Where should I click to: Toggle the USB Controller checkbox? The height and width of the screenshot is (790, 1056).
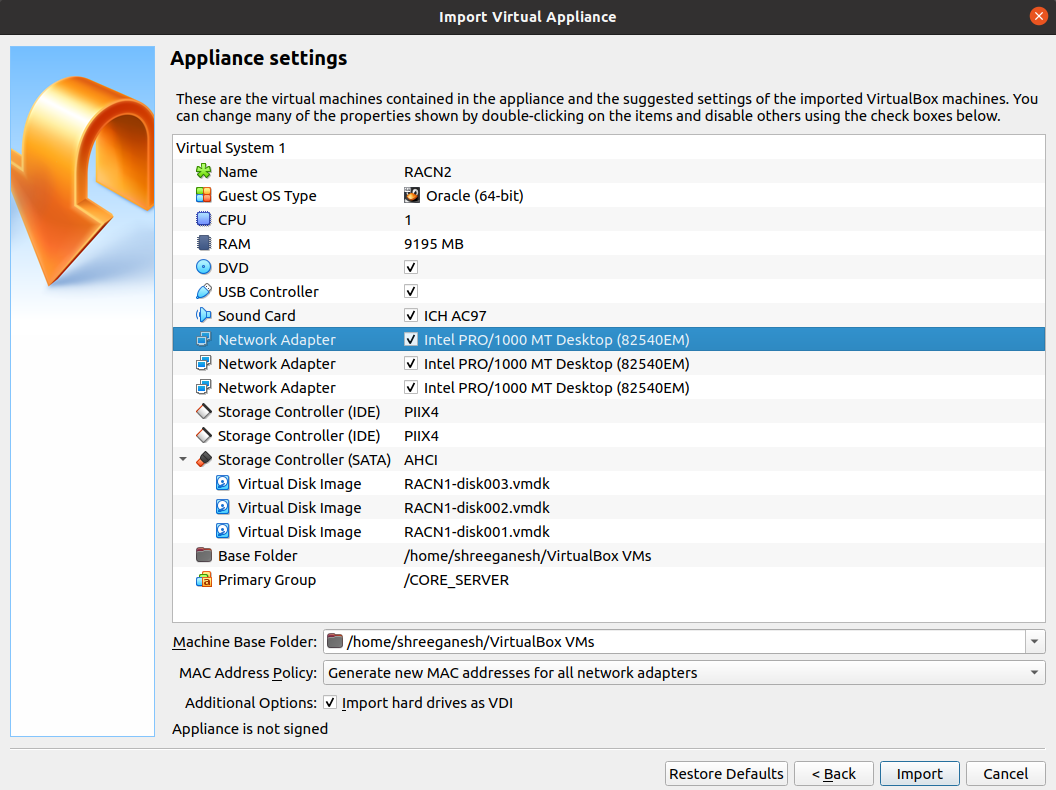pyautogui.click(x=411, y=292)
